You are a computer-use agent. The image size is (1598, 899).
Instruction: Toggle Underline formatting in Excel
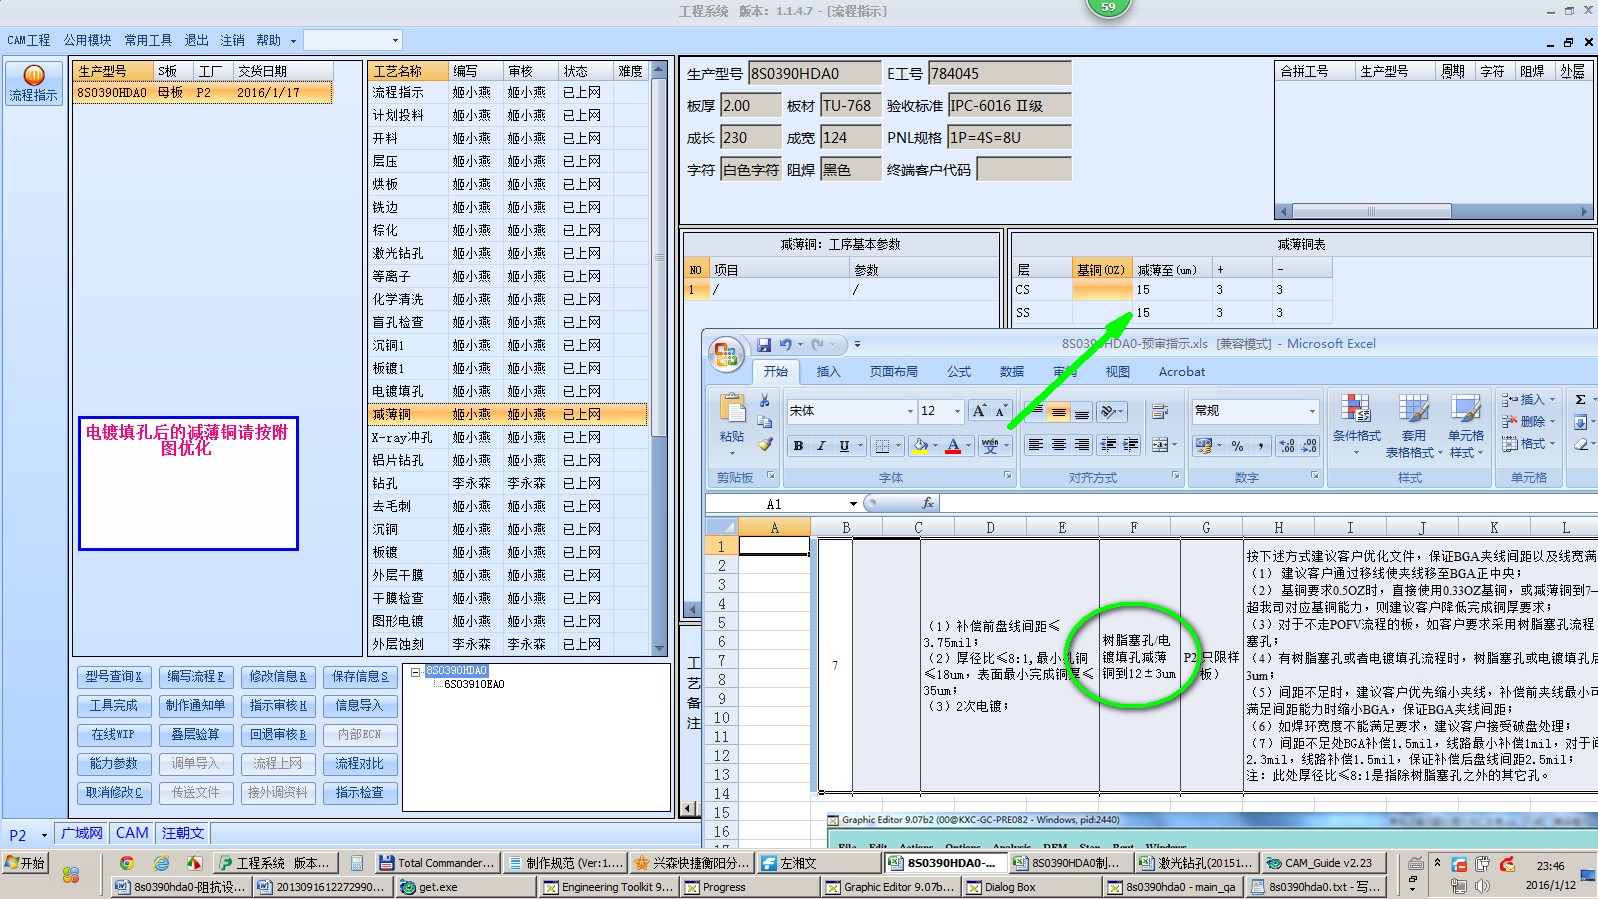(x=844, y=446)
